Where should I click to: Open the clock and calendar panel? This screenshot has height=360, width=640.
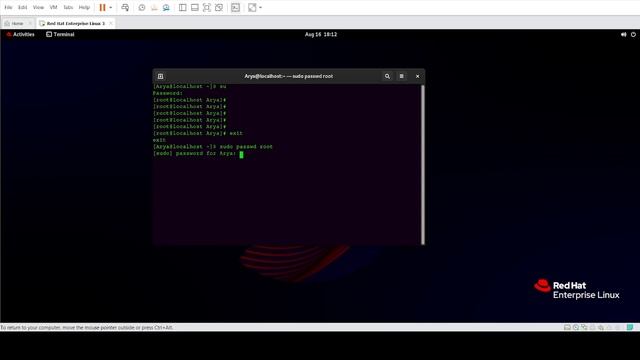click(x=321, y=34)
